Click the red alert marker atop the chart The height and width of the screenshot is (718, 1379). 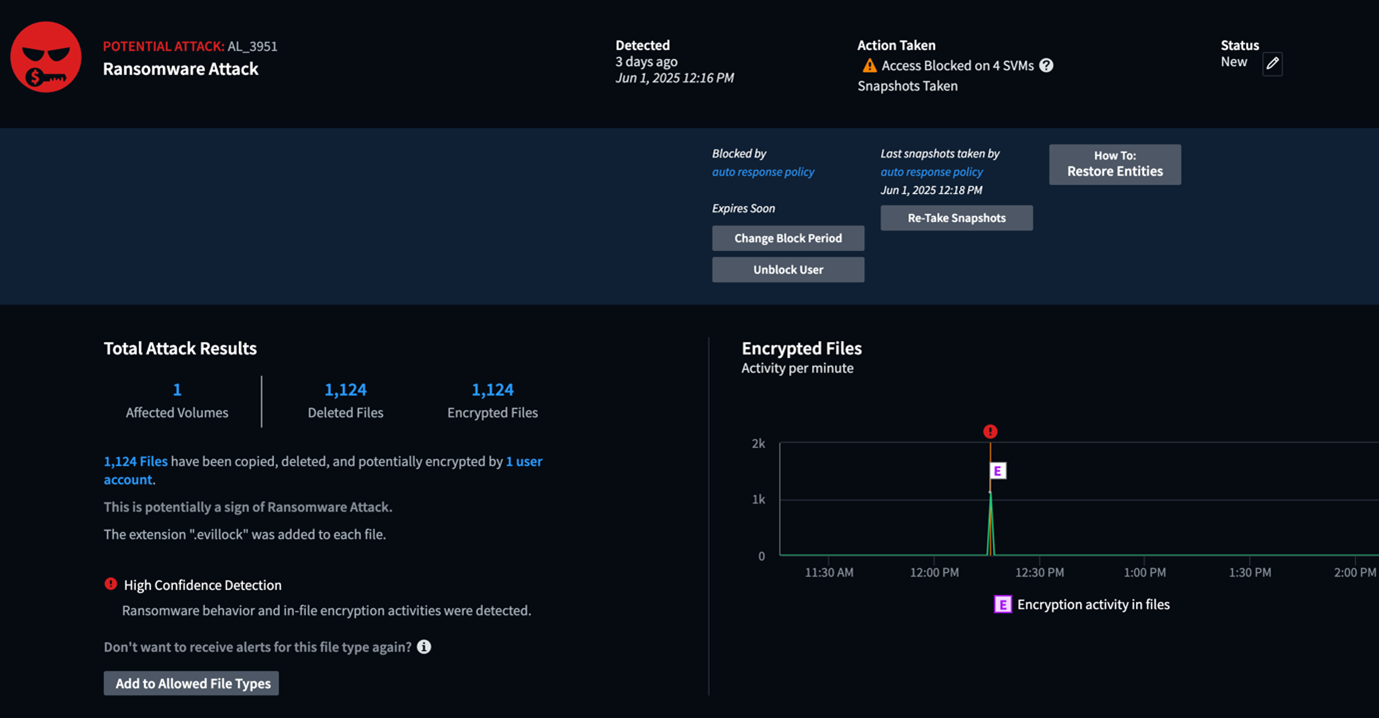pos(990,432)
